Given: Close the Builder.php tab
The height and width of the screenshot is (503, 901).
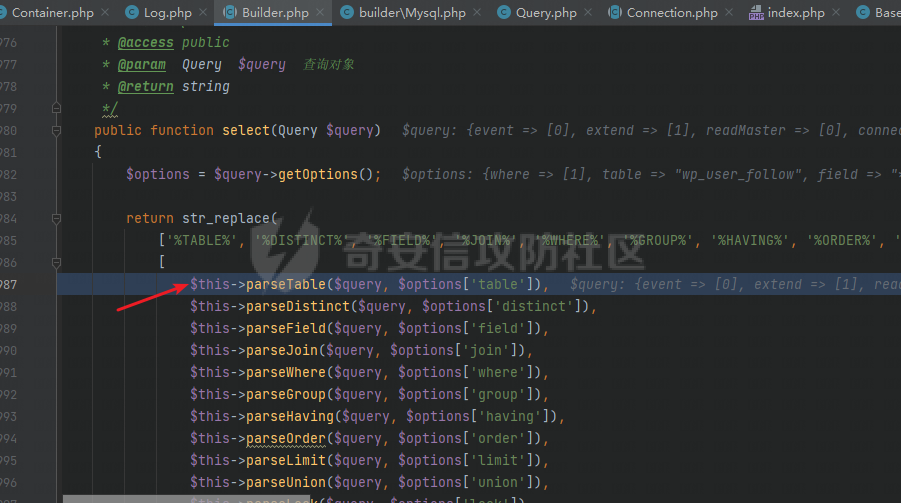Looking at the screenshot, I should (x=320, y=13).
